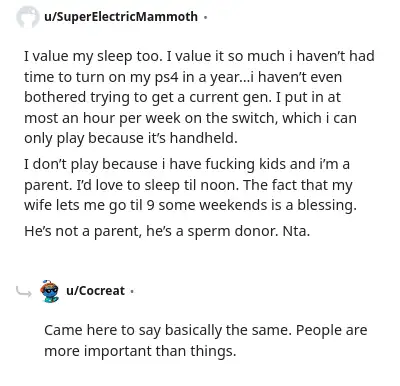Screen dimensions: 400x386
Task: Click Cocreat's blue sunglasses snoo avatar
Action: point(49,291)
